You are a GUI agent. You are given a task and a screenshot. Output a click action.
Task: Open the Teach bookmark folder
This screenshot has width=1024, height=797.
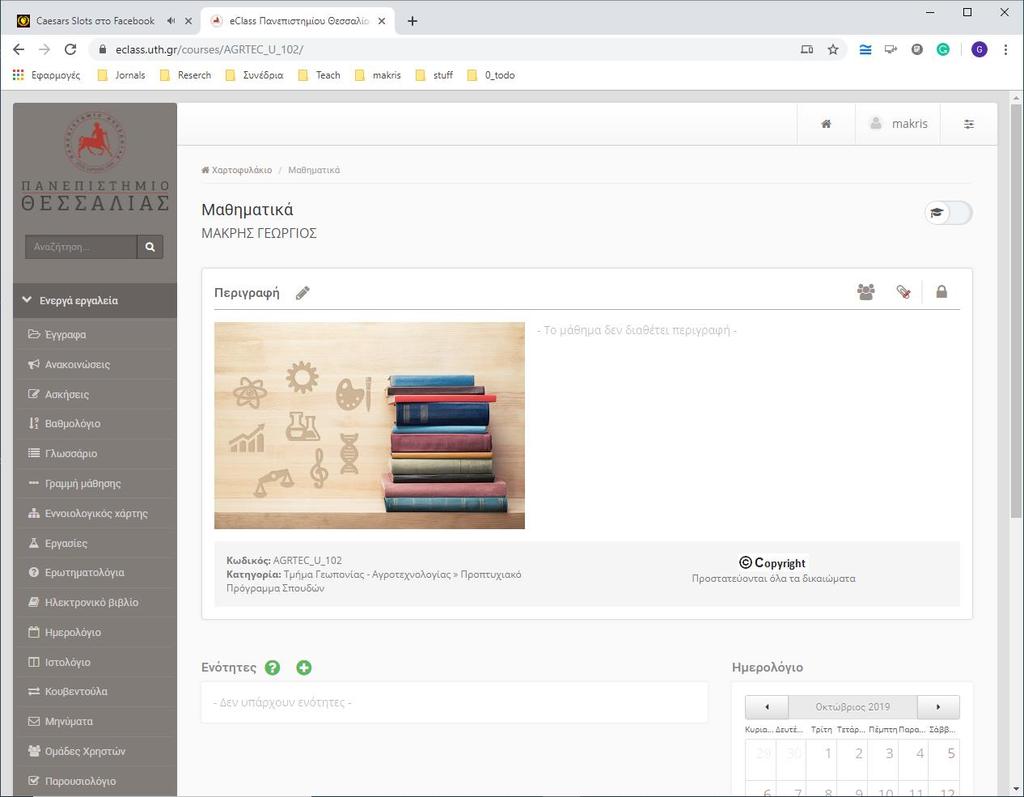319,75
